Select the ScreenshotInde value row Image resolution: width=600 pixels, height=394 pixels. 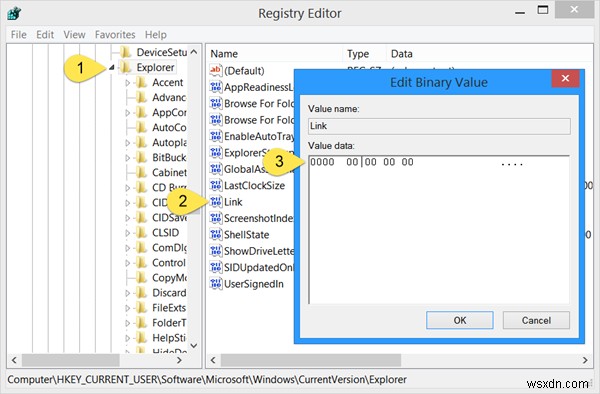252,218
